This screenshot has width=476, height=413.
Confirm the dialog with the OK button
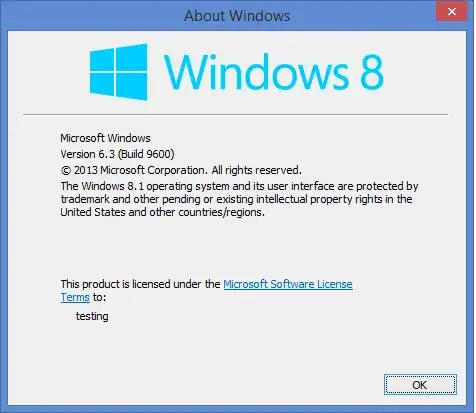pos(420,385)
